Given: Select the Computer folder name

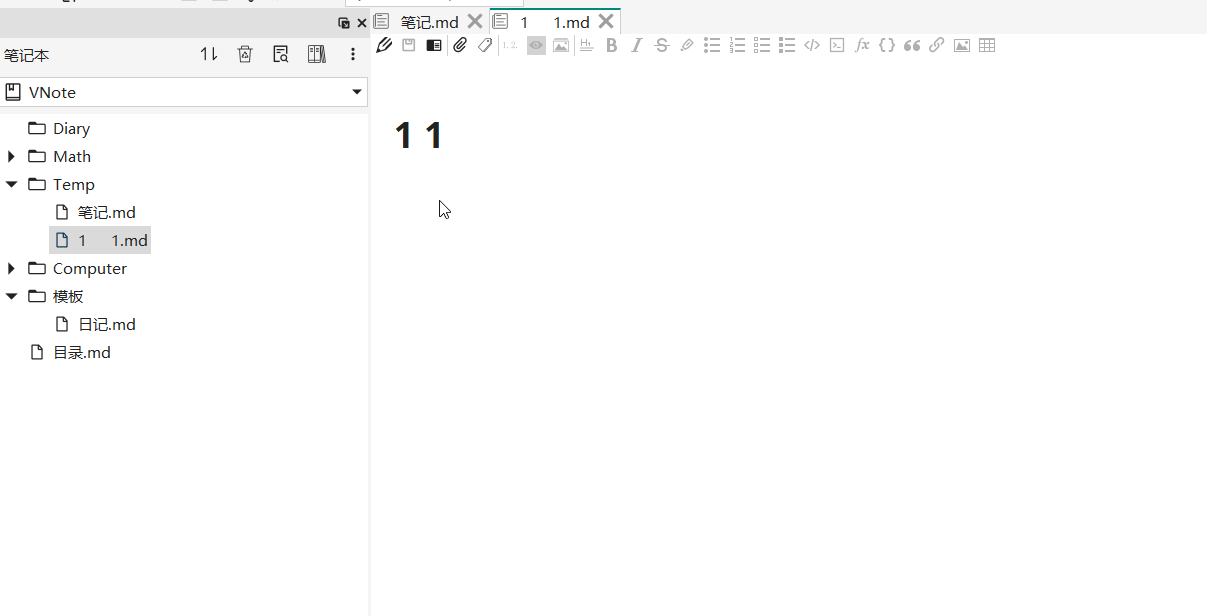Looking at the screenshot, I should [x=90, y=268].
